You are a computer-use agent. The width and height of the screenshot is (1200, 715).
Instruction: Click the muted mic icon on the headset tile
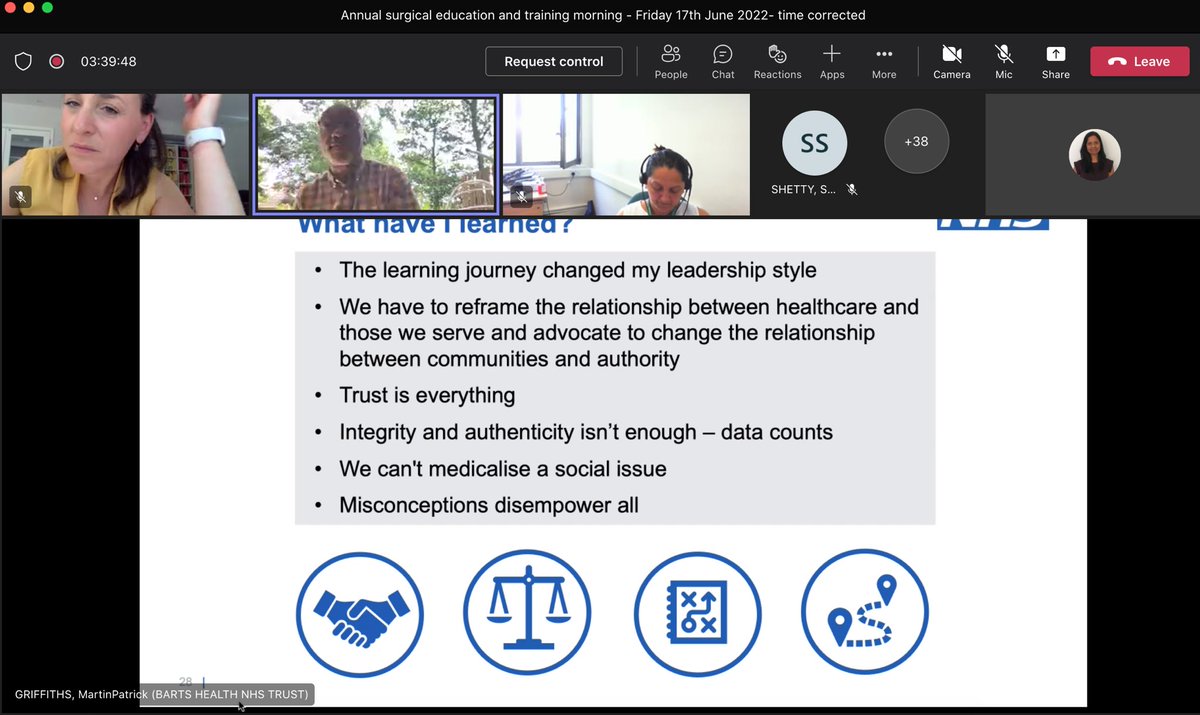coord(520,197)
